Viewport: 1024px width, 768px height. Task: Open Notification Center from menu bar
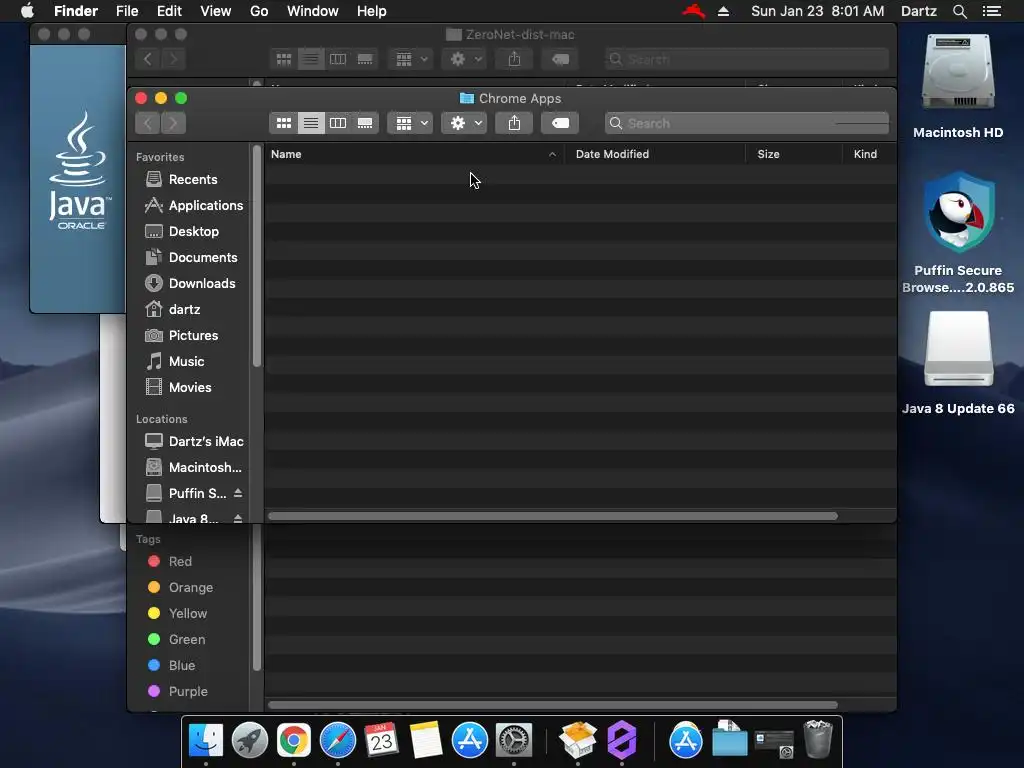(991, 11)
